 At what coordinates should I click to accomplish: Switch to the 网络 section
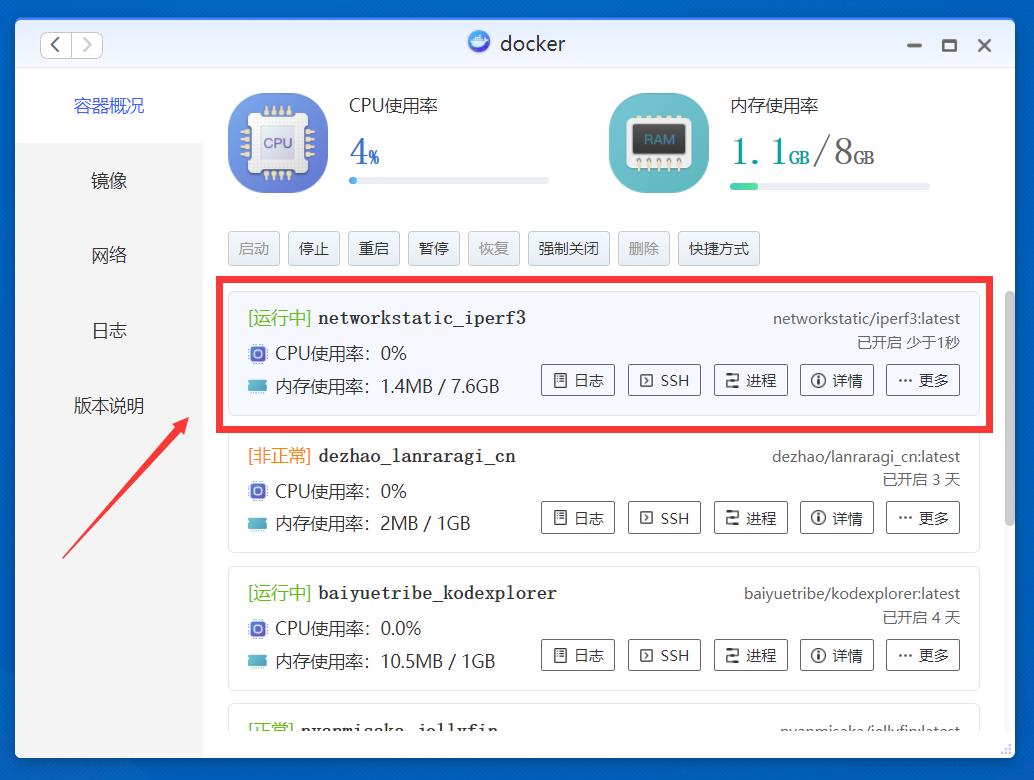tap(109, 255)
